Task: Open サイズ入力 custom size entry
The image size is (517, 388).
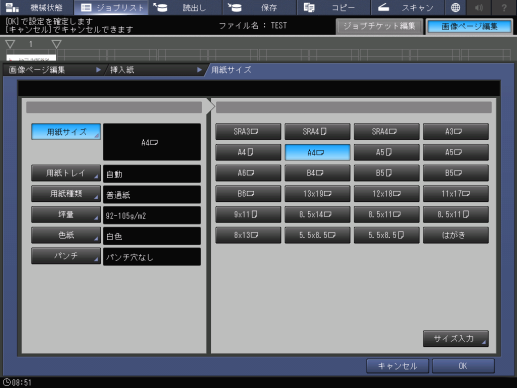Action: (456, 339)
